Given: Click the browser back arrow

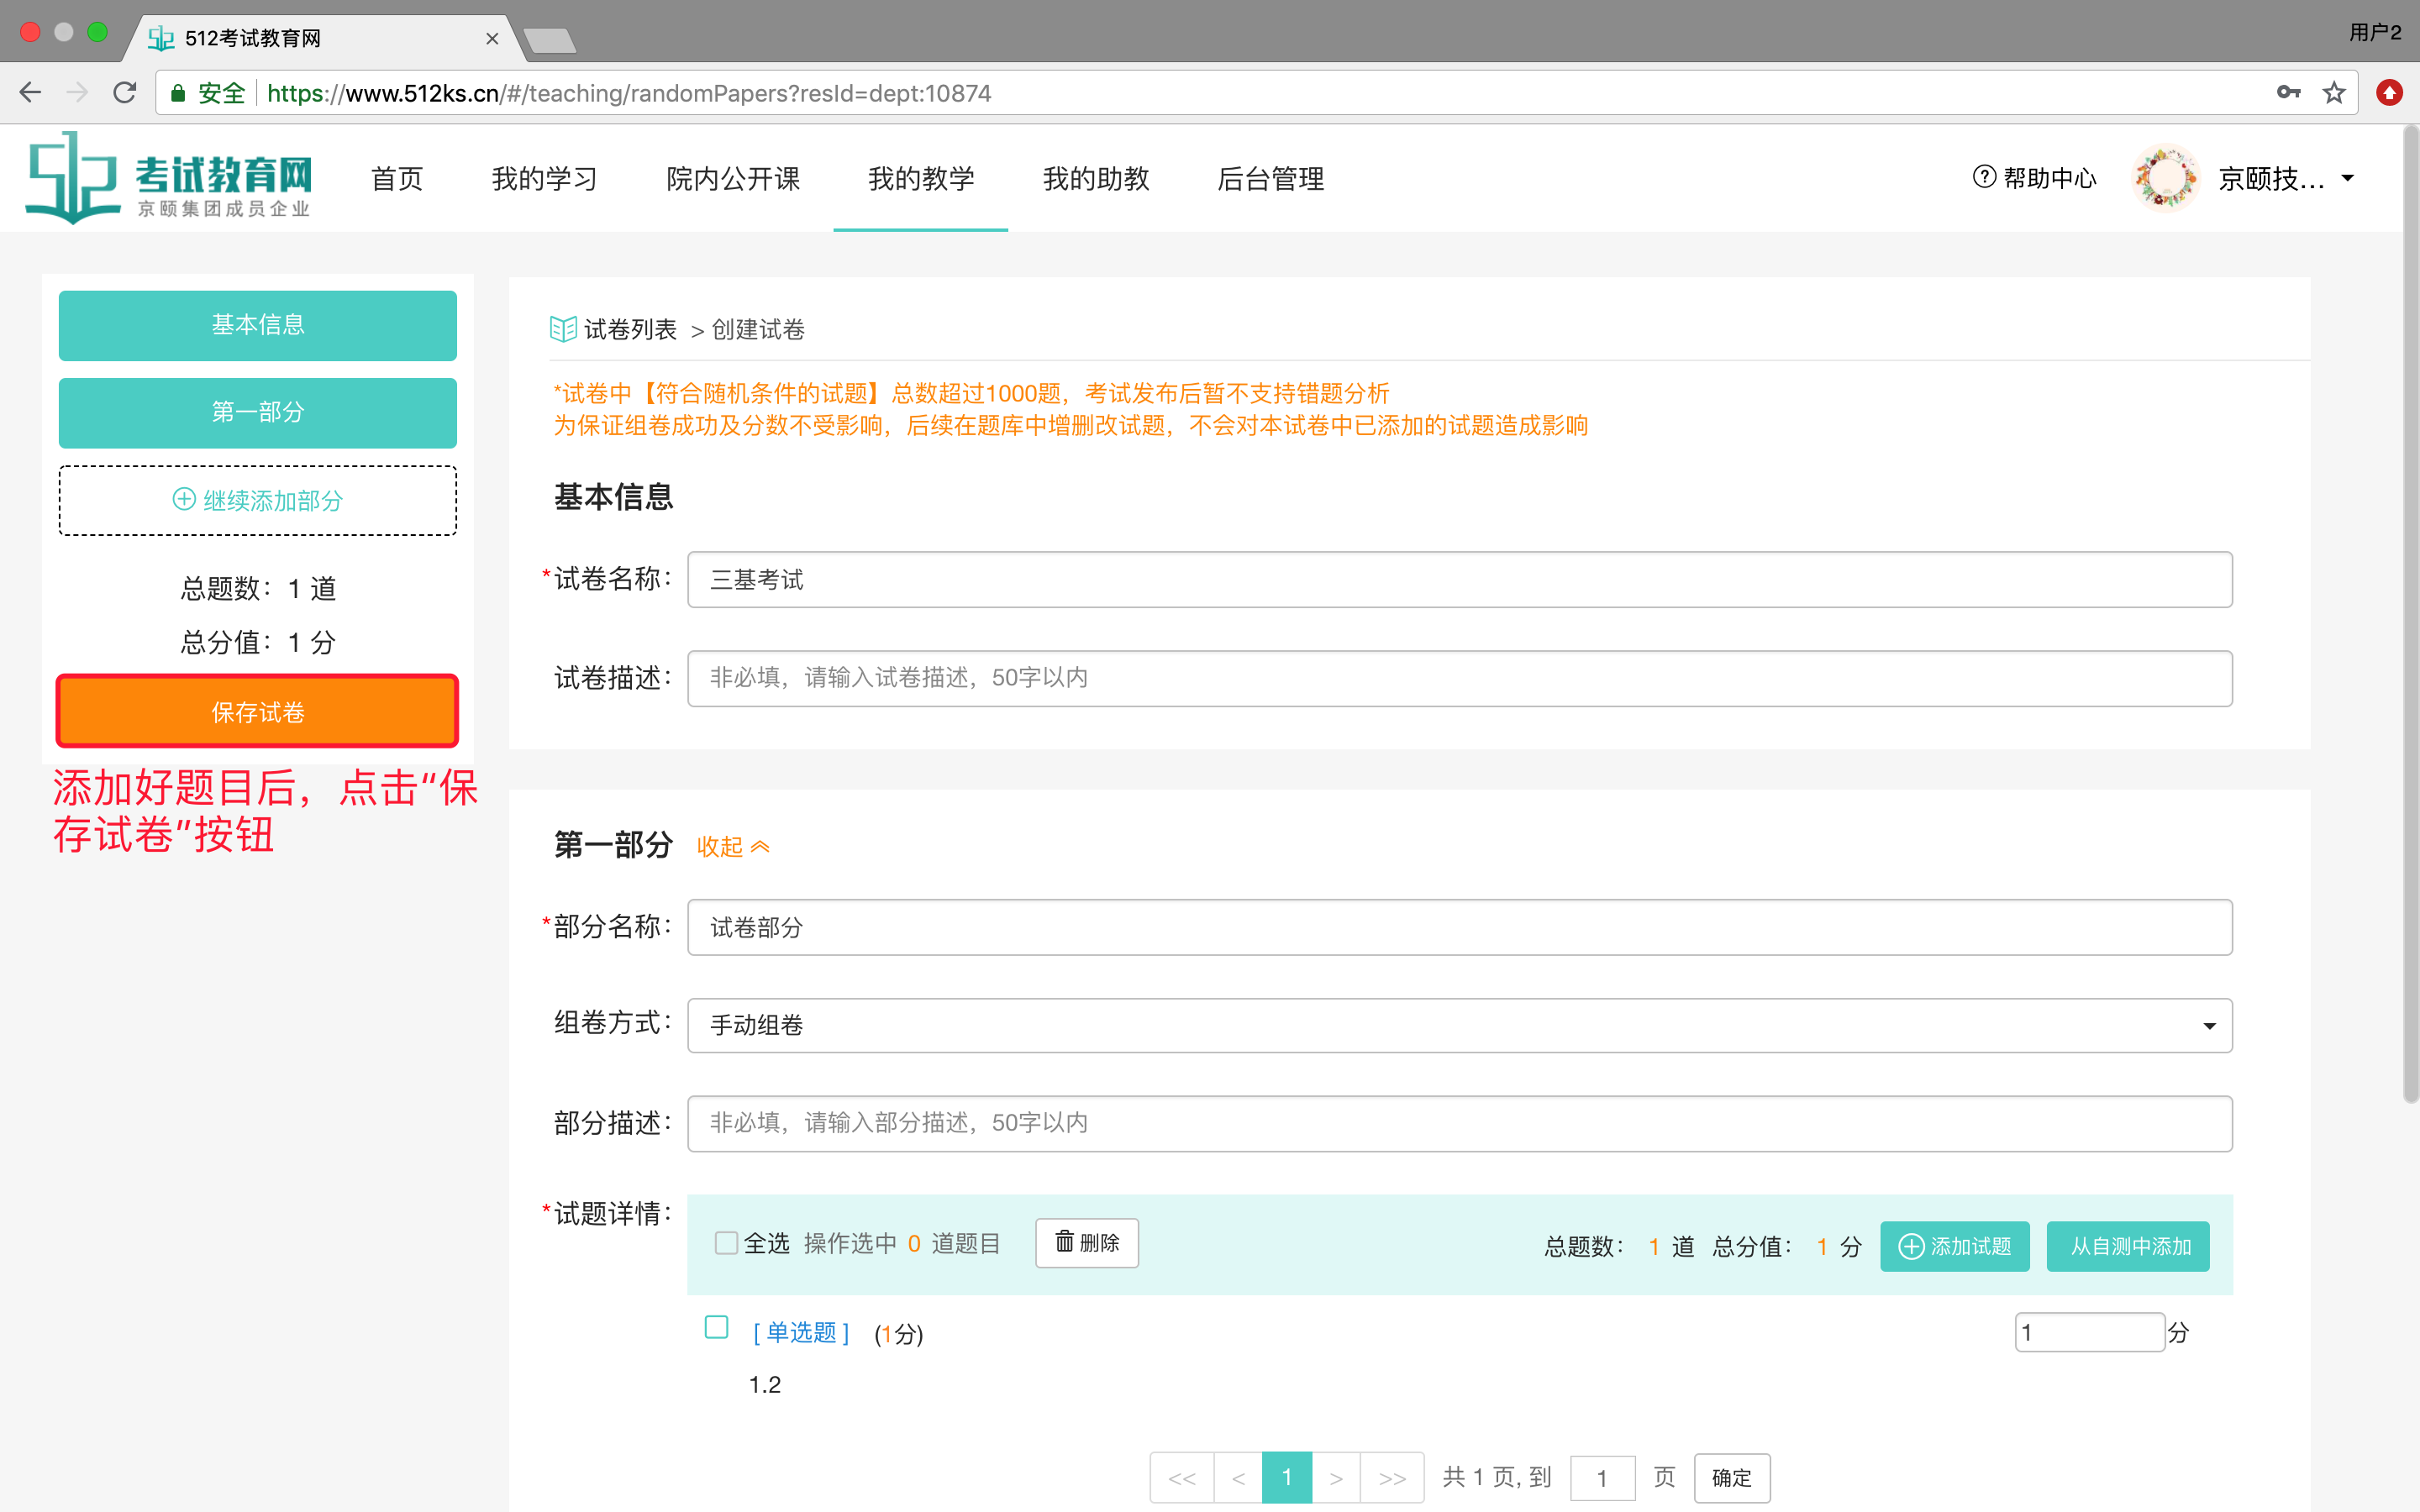Looking at the screenshot, I should (31, 93).
